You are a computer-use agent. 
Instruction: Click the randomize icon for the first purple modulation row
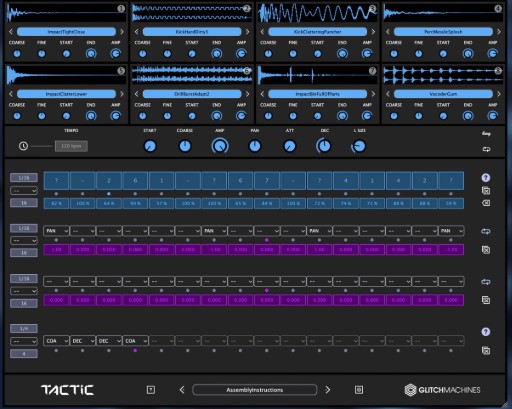[486, 250]
